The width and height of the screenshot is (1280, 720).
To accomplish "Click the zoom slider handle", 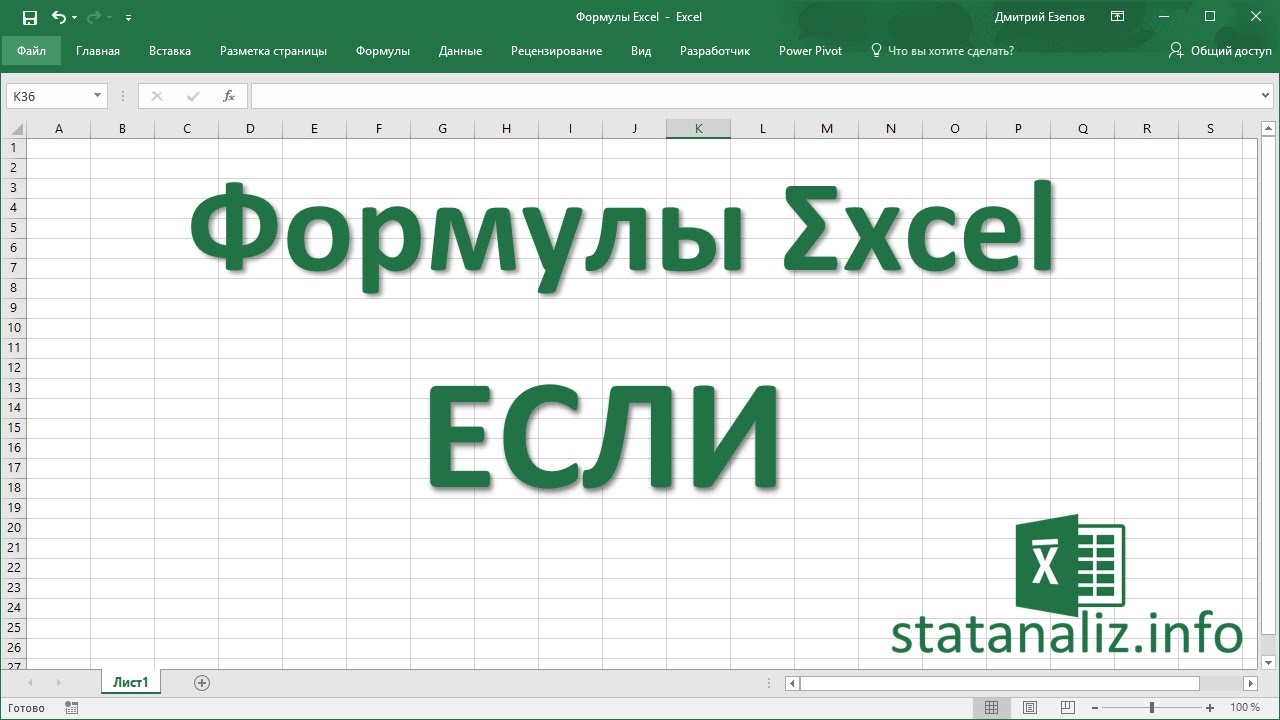I will click(x=1153, y=707).
